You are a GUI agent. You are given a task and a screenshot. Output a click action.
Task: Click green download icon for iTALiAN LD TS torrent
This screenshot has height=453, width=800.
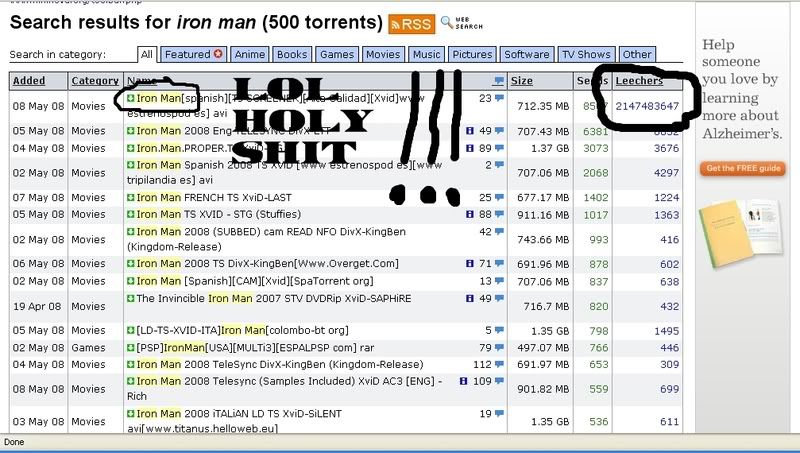(131, 413)
